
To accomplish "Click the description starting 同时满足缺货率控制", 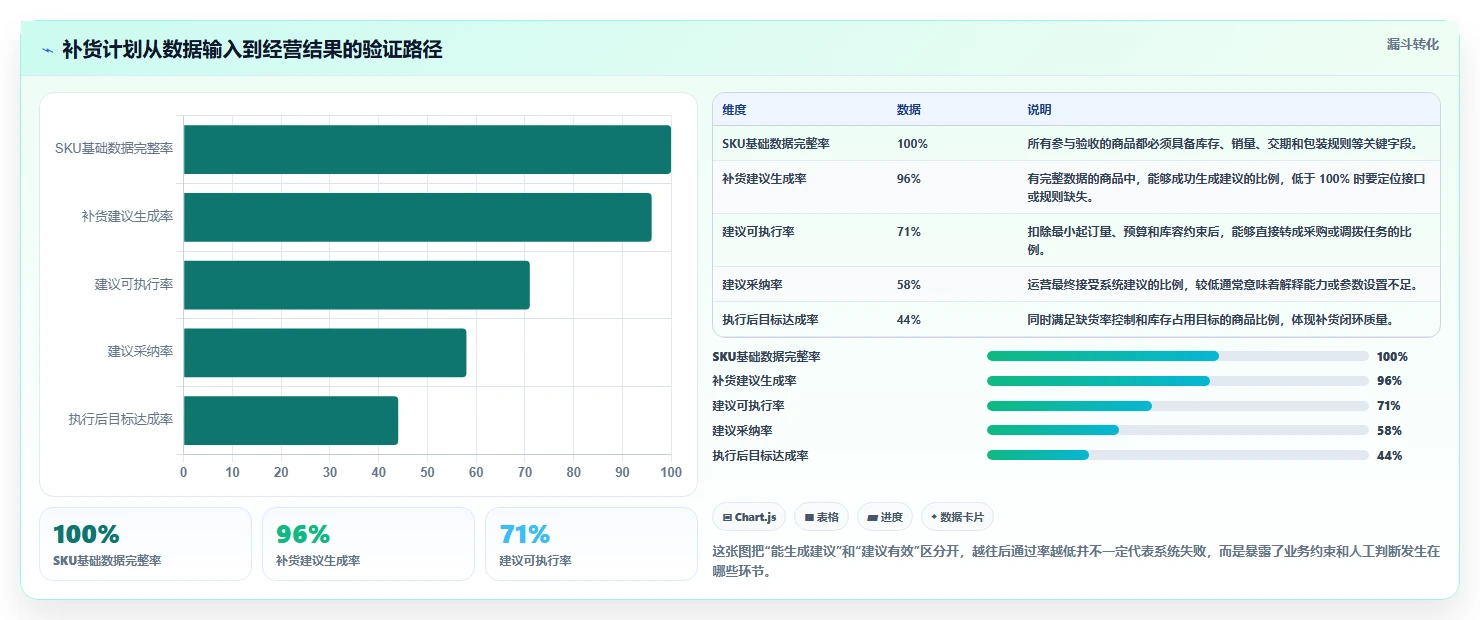I will 1210,320.
